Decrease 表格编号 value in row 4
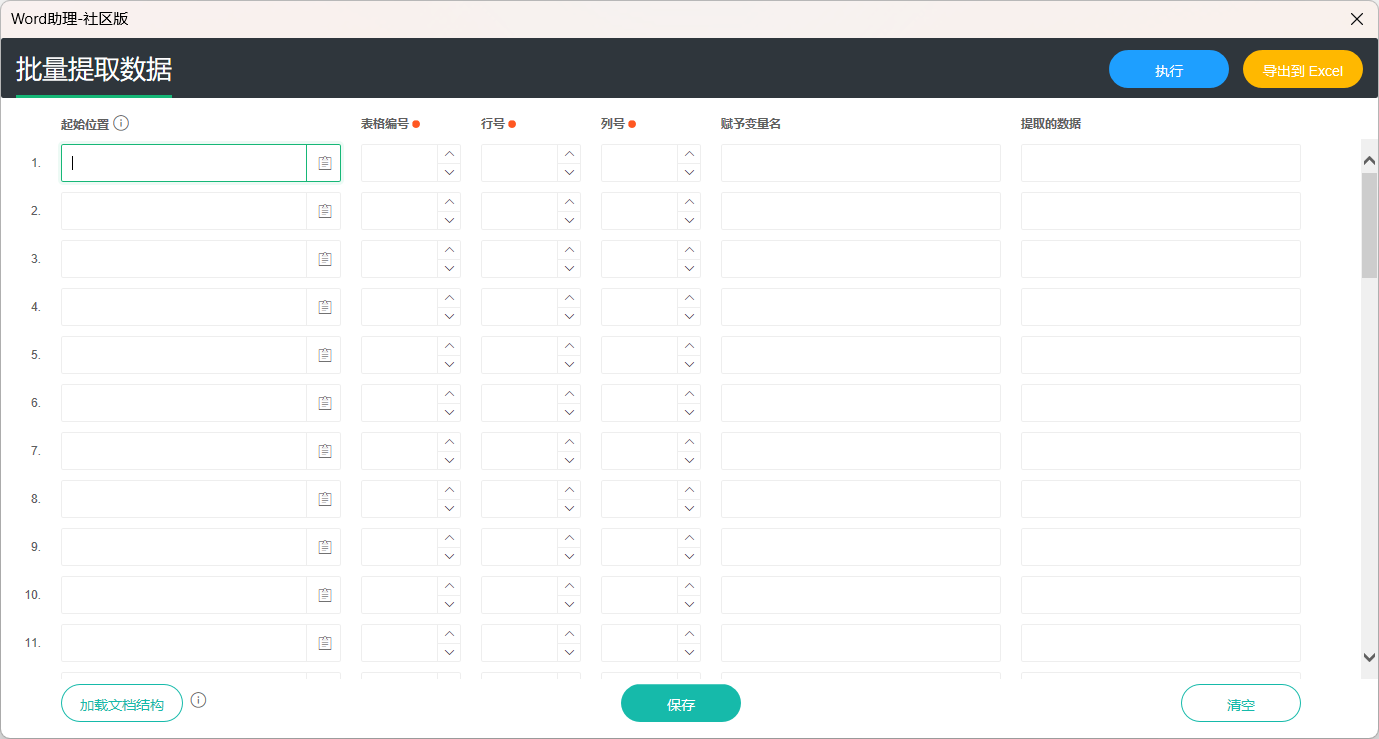The image size is (1379, 739). tap(449, 316)
